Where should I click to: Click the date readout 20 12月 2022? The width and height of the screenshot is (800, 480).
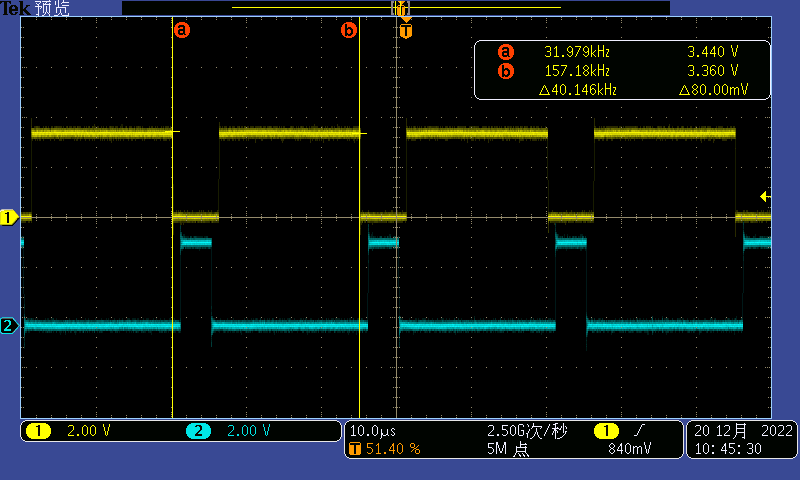point(743,431)
